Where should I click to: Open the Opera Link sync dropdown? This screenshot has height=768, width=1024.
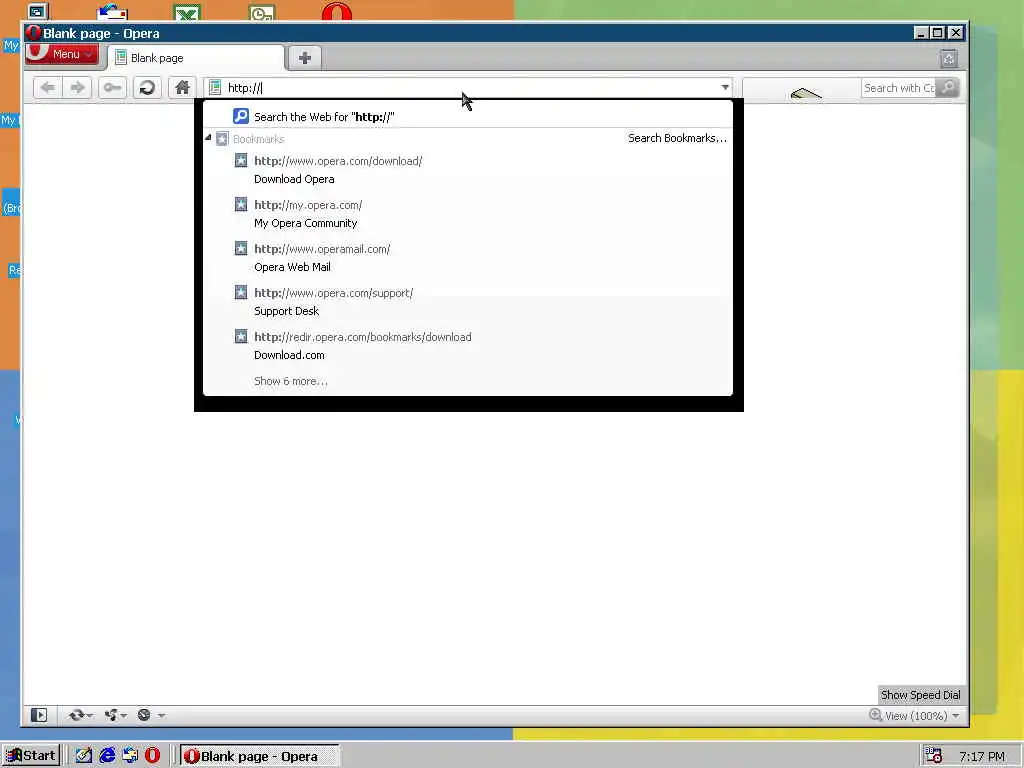[x=80, y=715]
